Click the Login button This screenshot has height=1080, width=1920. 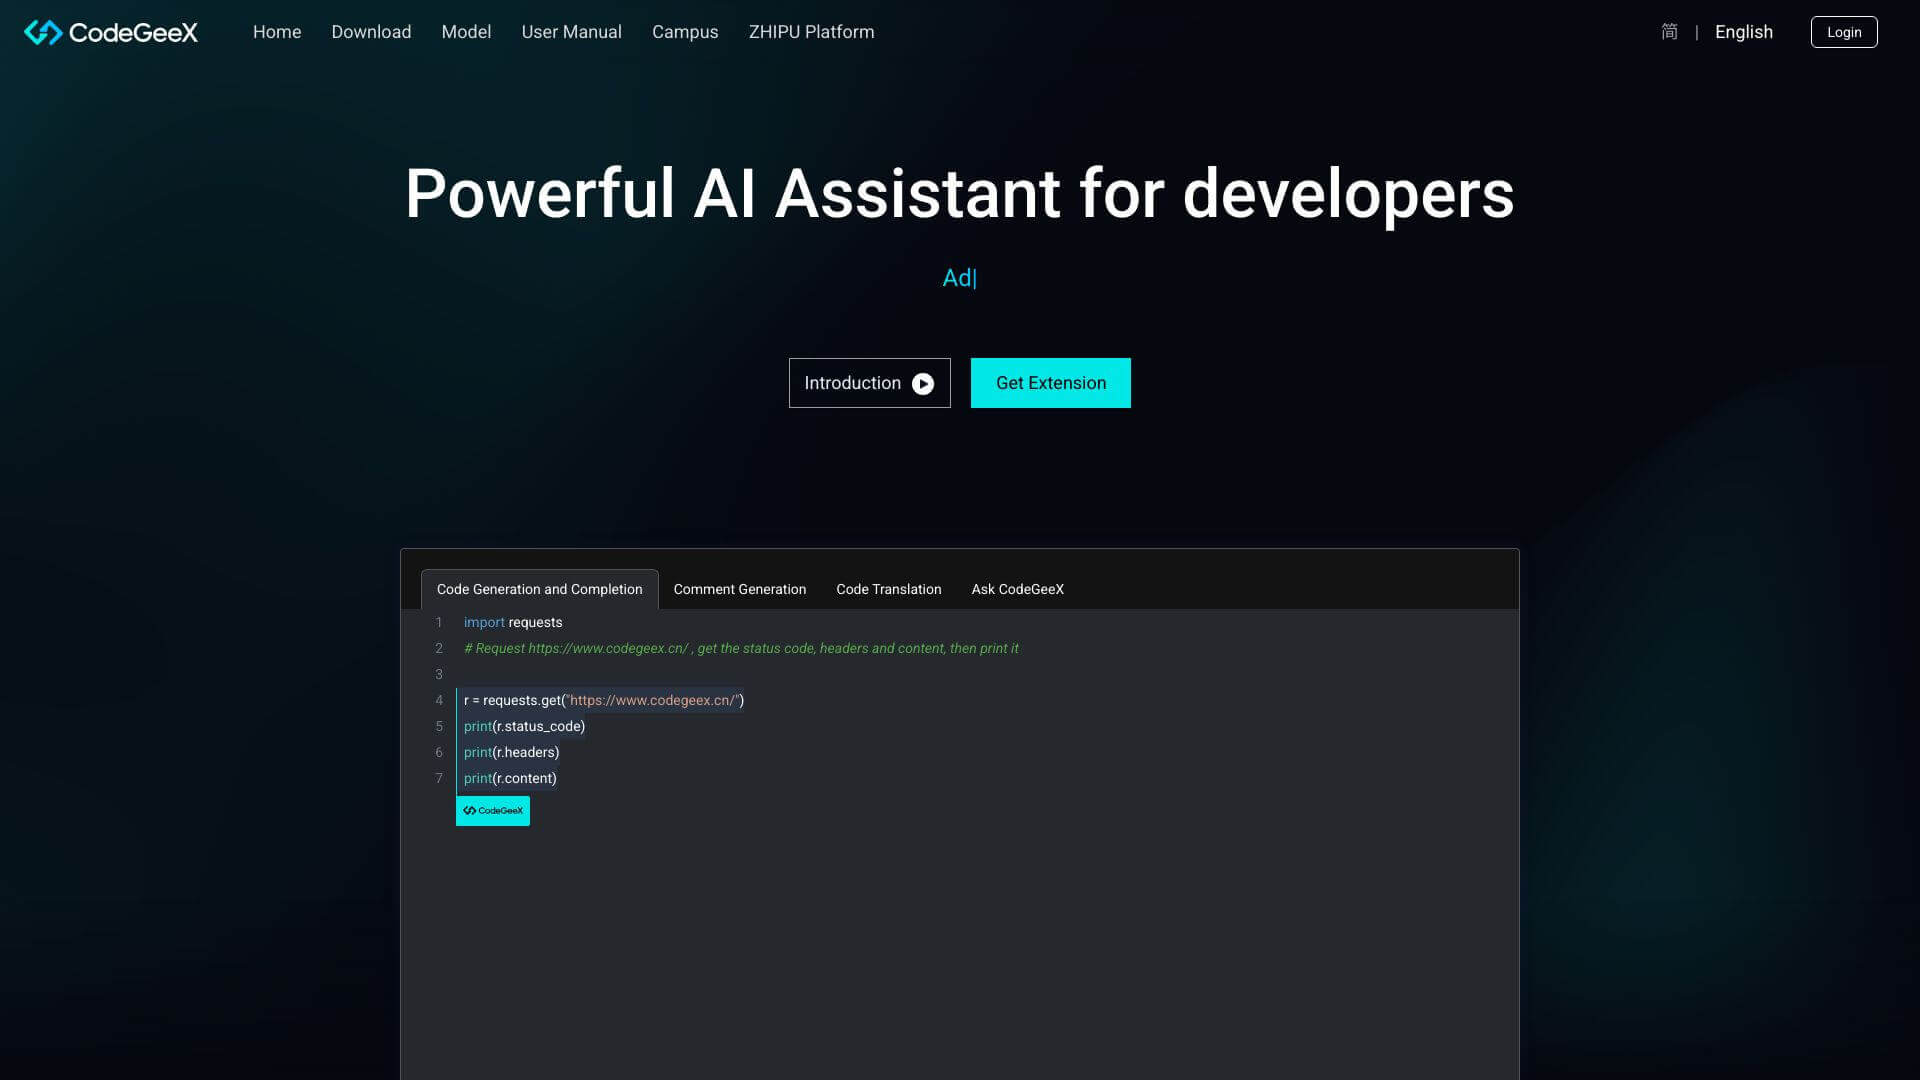tap(1844, 32)
